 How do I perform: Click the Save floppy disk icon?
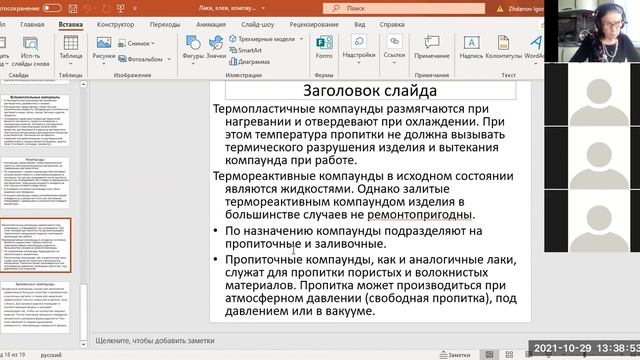click(73, 8)
